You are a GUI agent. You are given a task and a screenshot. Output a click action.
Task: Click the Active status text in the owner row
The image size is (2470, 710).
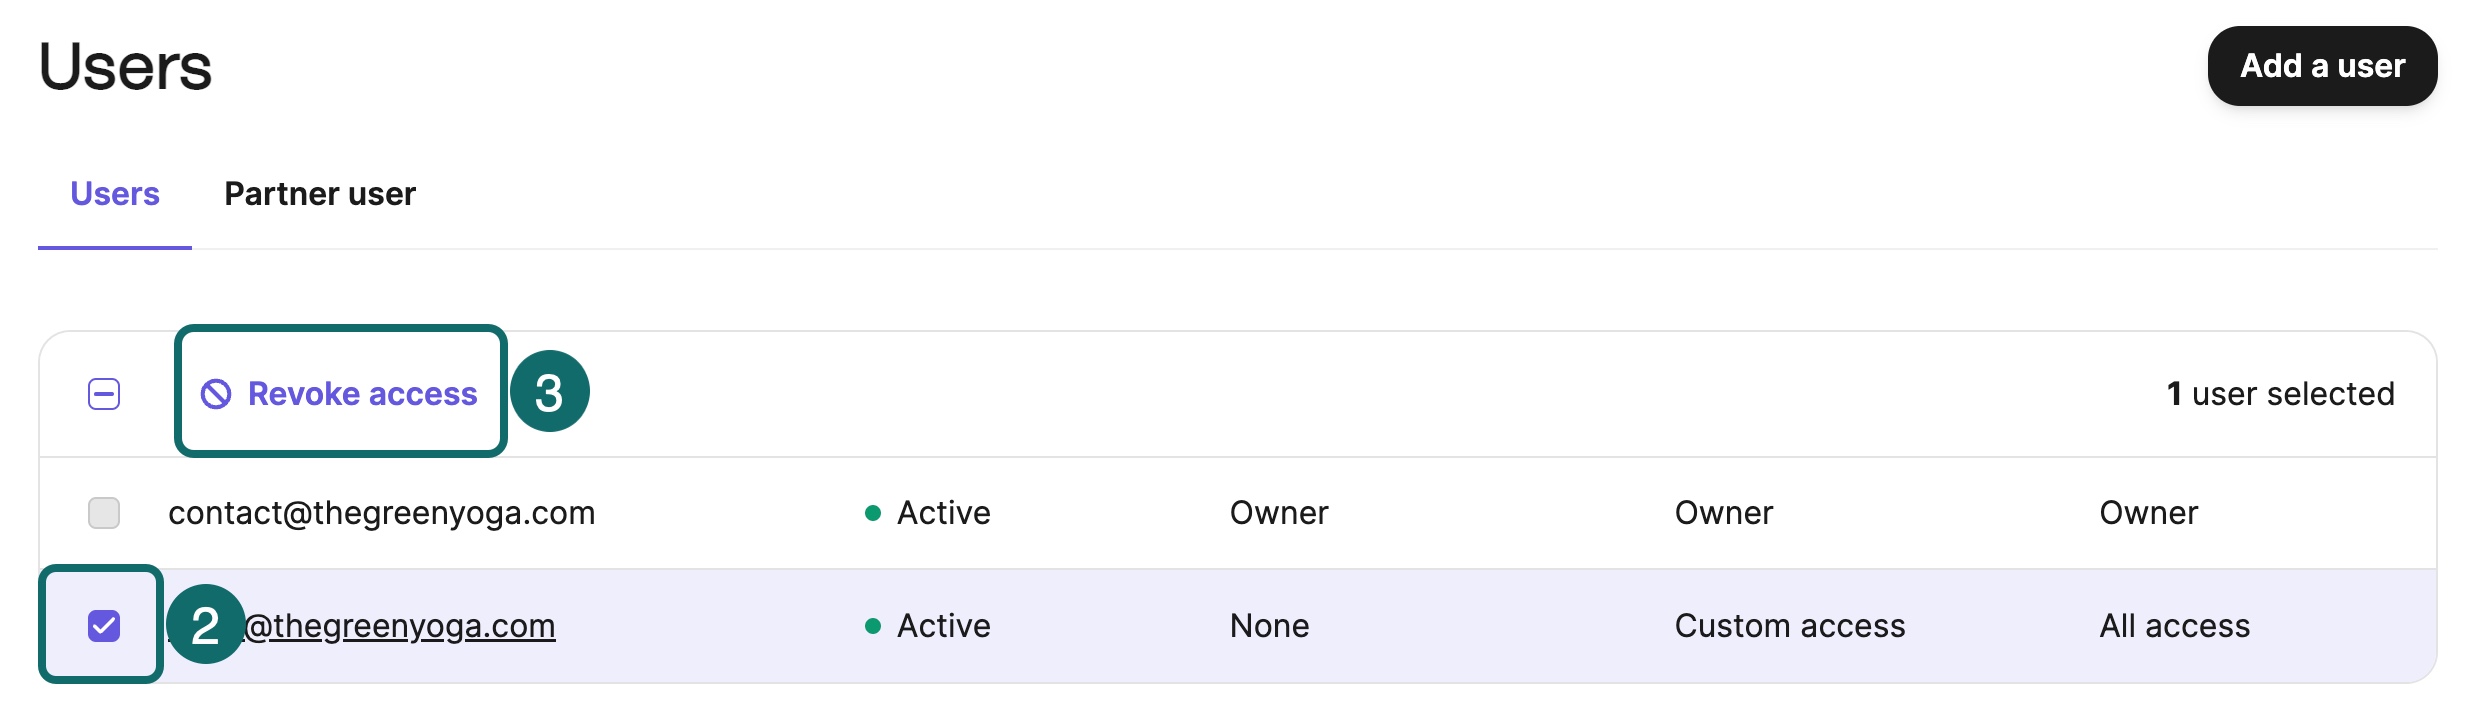(x=943, y=513)
